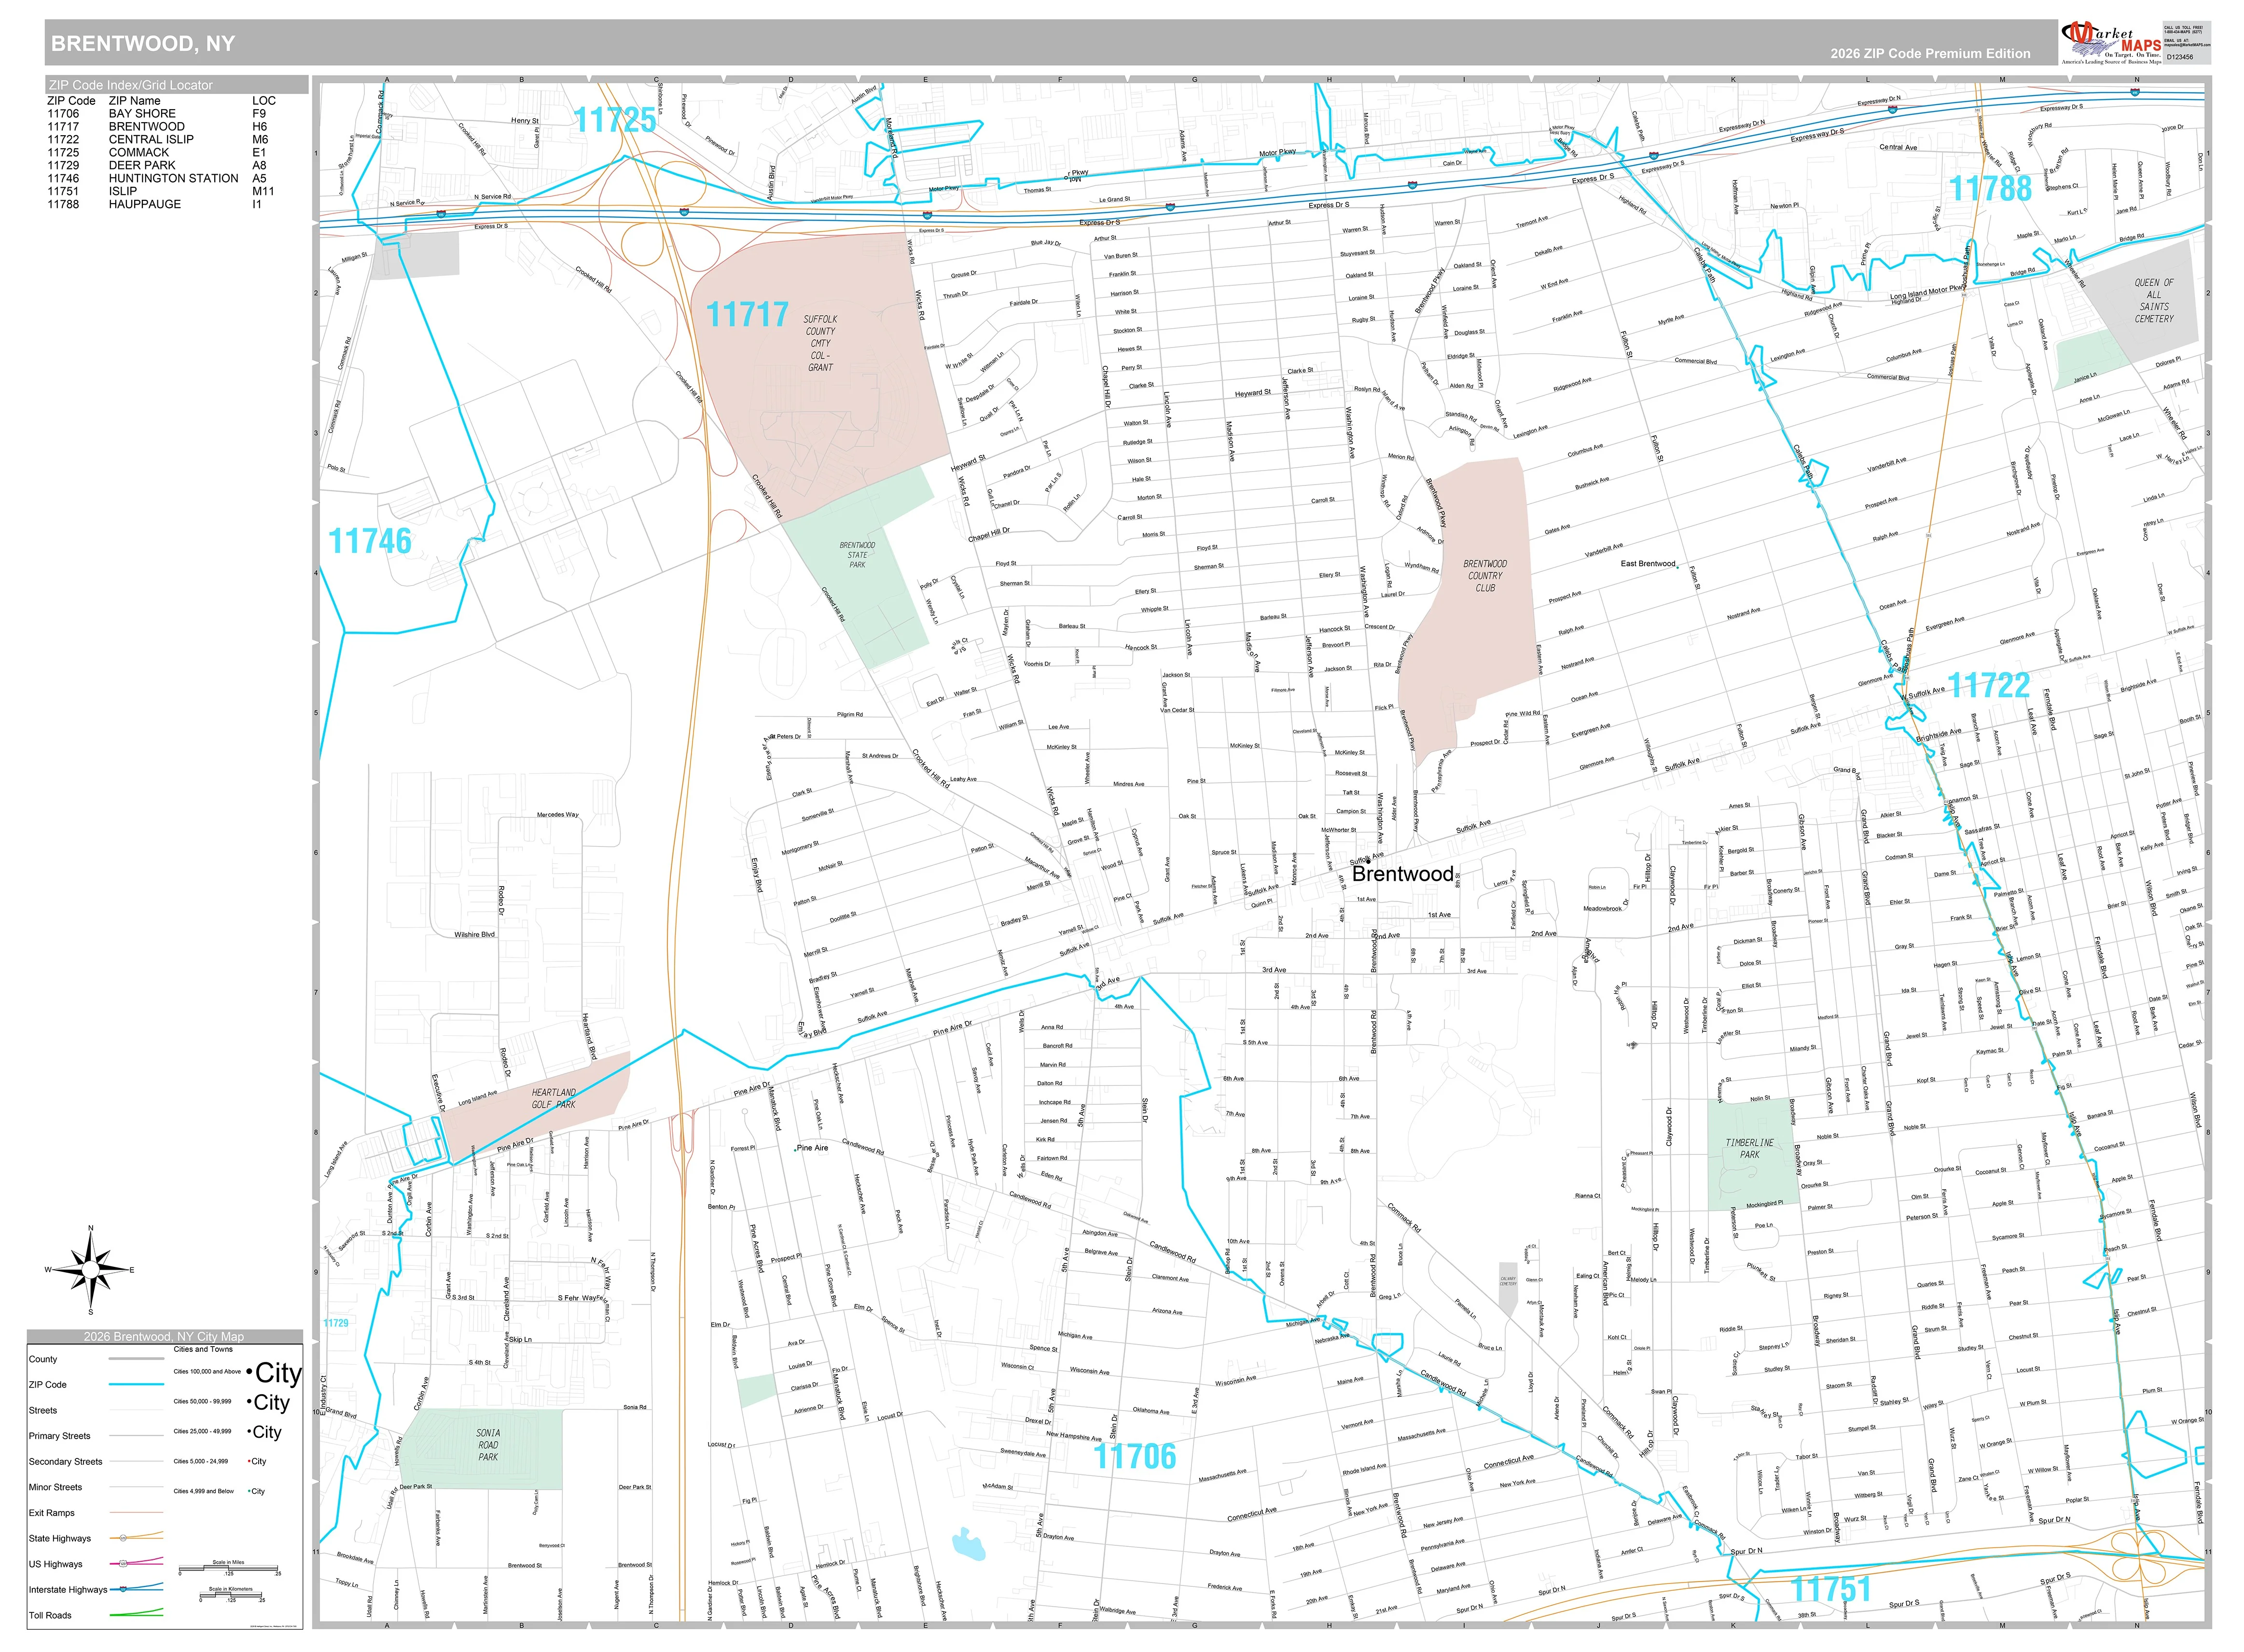Click the blue Interstate Highways line sample
Screen dimensions: 2244x1652
click(136, 1588)
